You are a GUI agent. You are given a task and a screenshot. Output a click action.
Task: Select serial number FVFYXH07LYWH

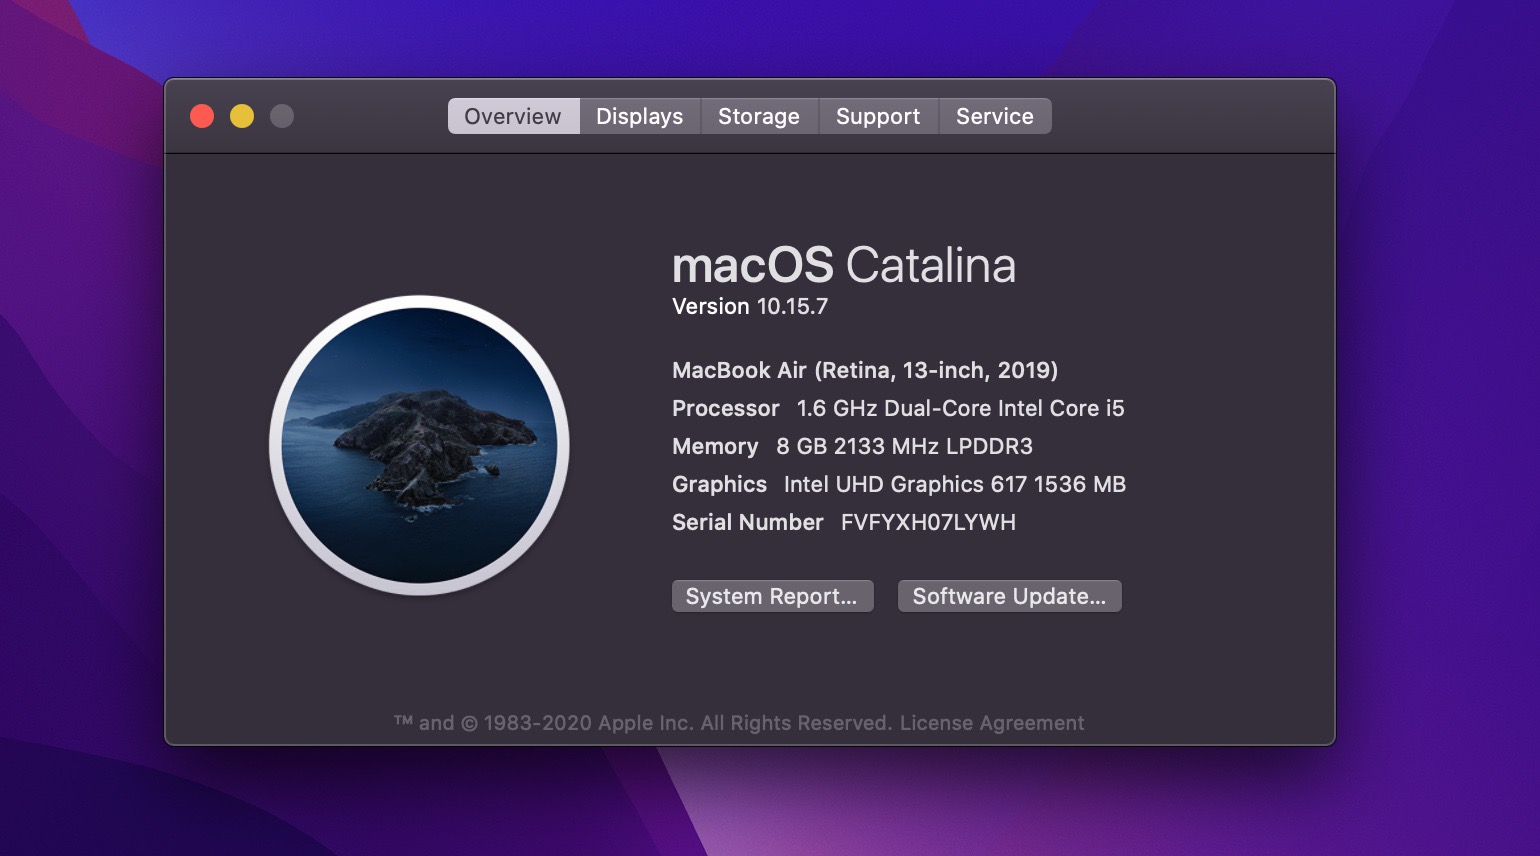click(x=928, y=522)
